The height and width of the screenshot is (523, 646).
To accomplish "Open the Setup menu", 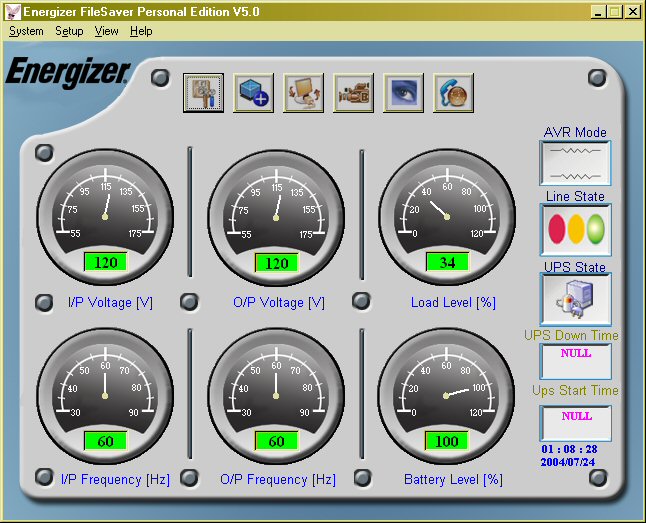I will click(69, 31).
